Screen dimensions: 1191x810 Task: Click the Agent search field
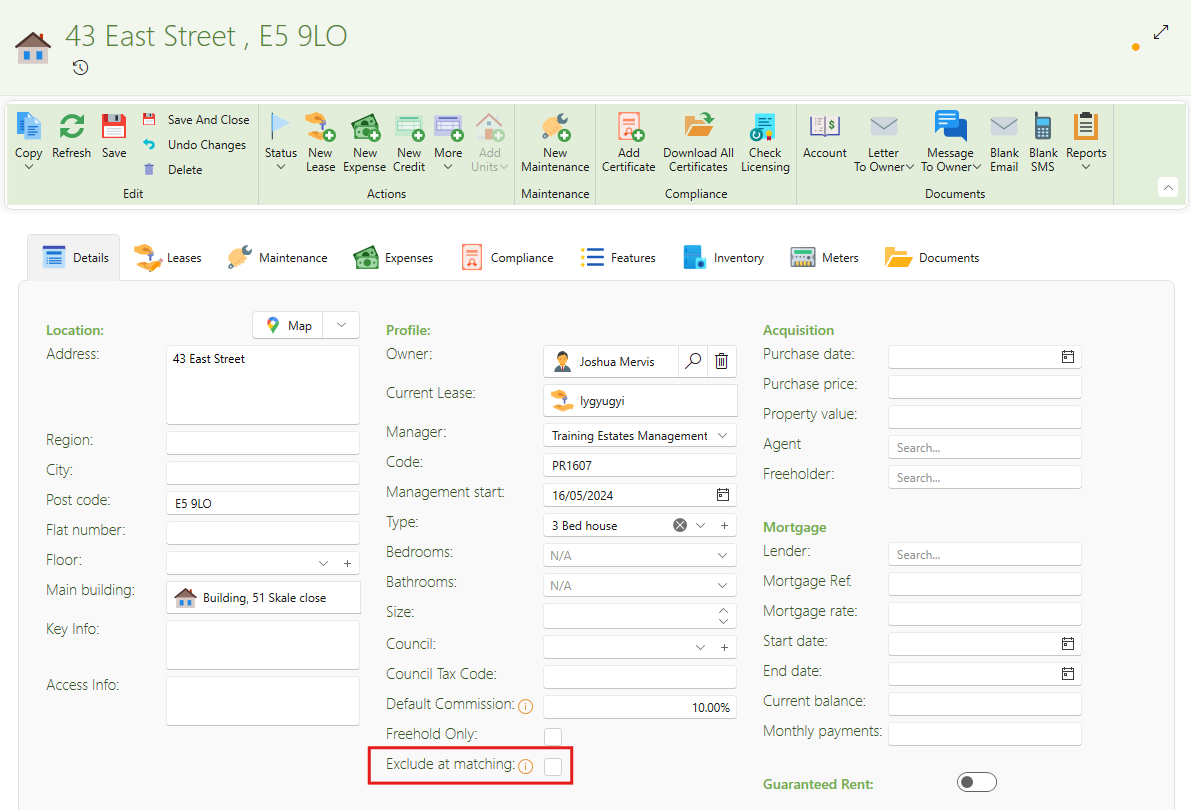(984, 448)
